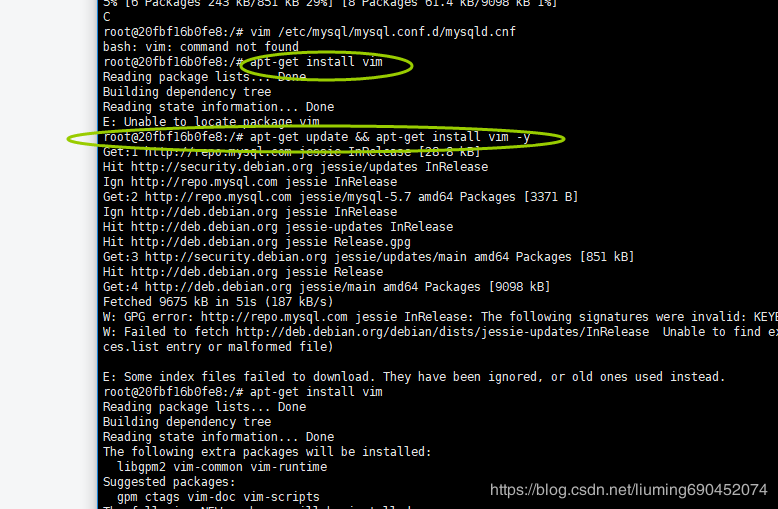This screenshot has height=509, width=778.
Task: Click the 'E: Unable to locate package vim' line
Action: coord(211,122)
